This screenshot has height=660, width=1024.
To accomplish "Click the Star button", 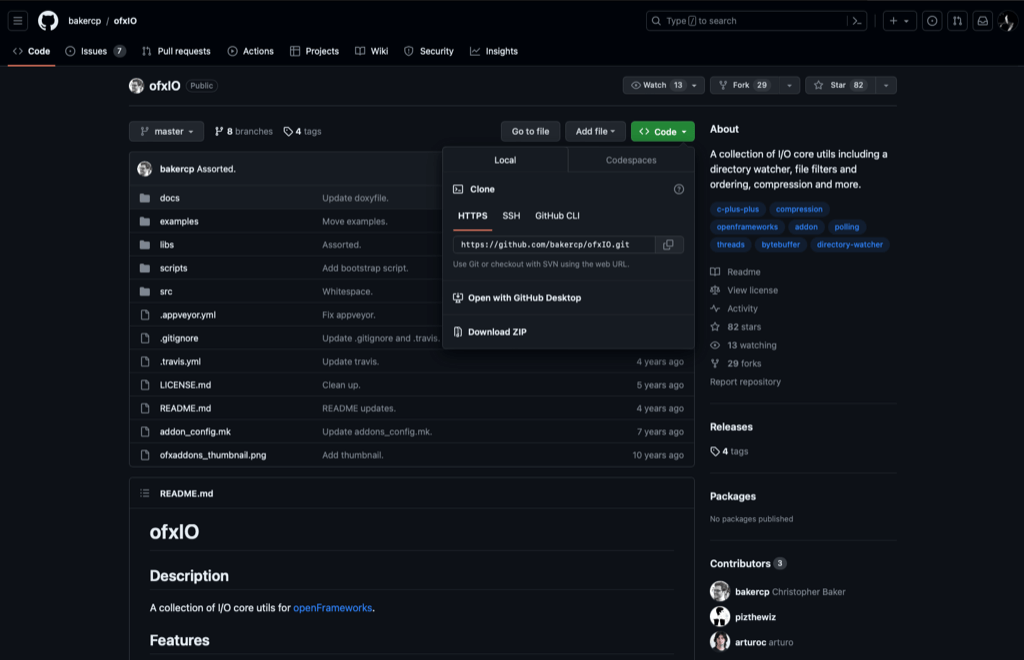I will click(840, 85).
